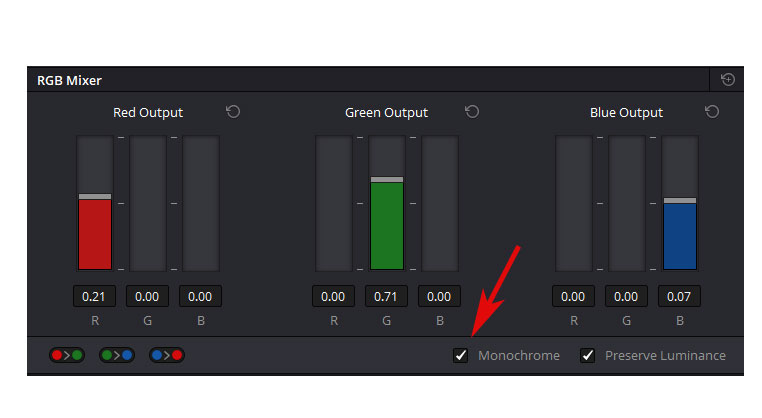Uncheck the Monochrome checkbox

click(460, 355)
